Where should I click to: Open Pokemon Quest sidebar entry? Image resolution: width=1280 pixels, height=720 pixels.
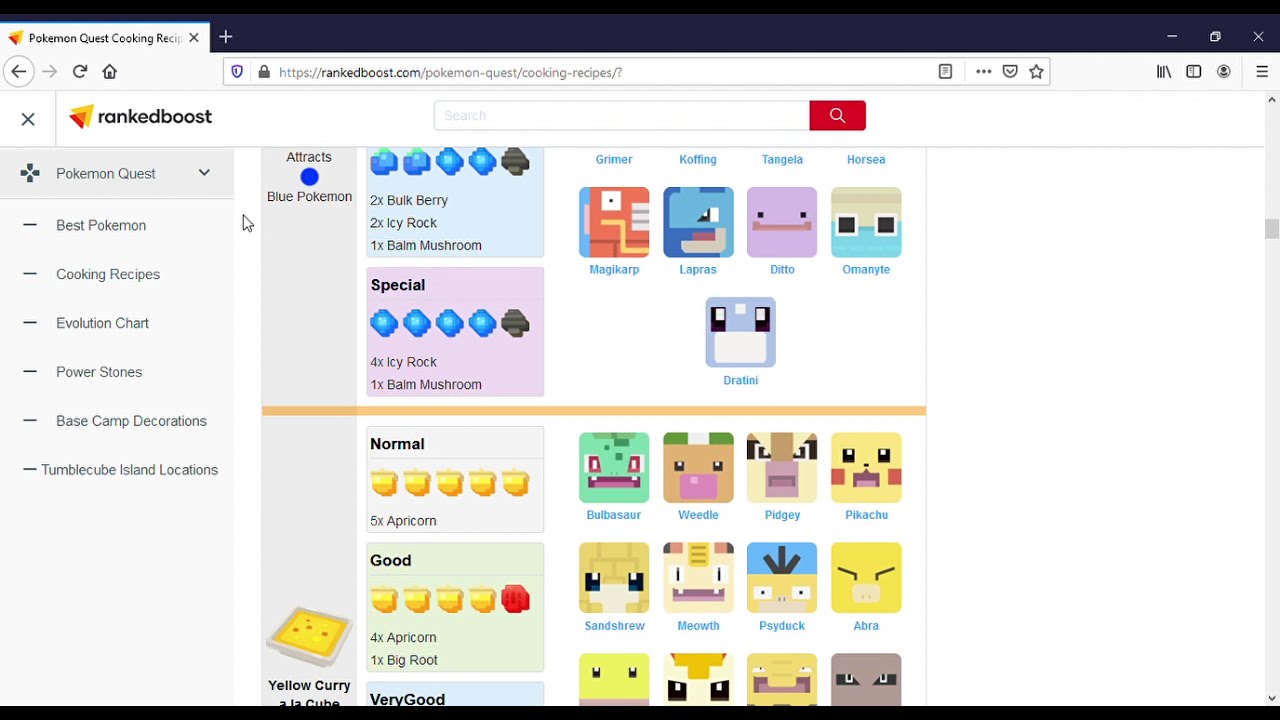click(x=106, y=174)
